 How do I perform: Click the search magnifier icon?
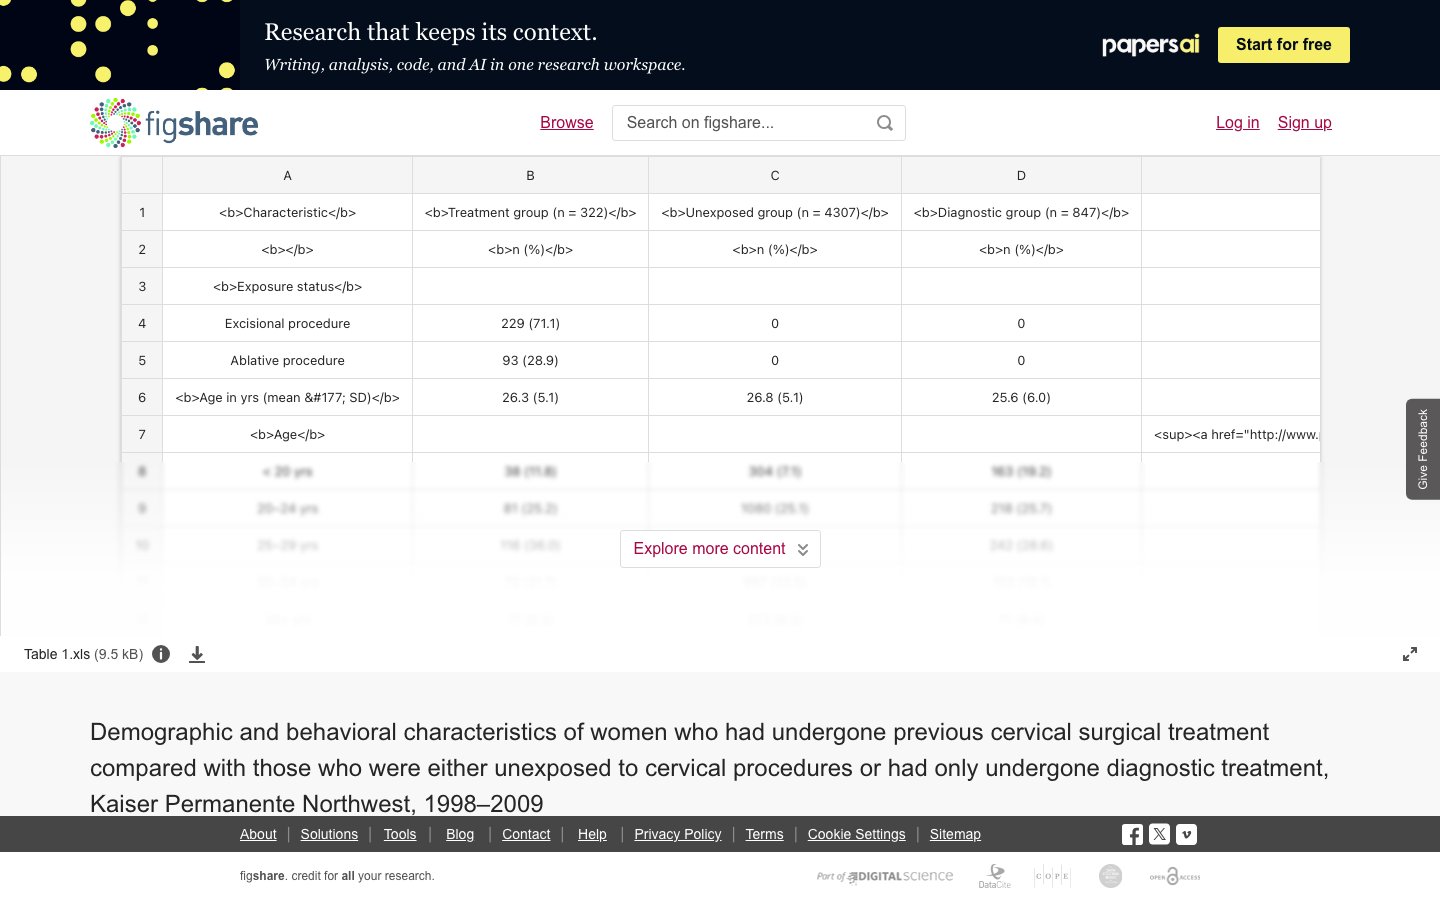(885, 123)
